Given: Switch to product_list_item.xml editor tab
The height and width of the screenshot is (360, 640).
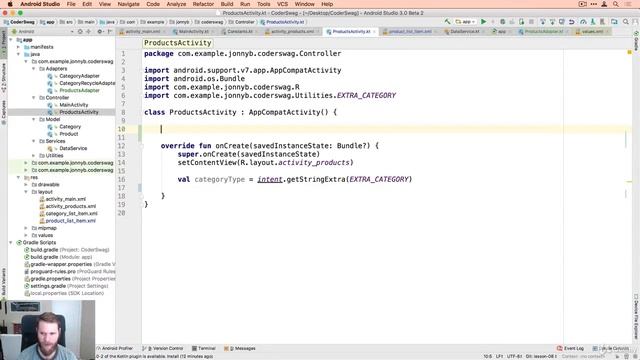Looking at the screenshot, I should click(410, 31).
